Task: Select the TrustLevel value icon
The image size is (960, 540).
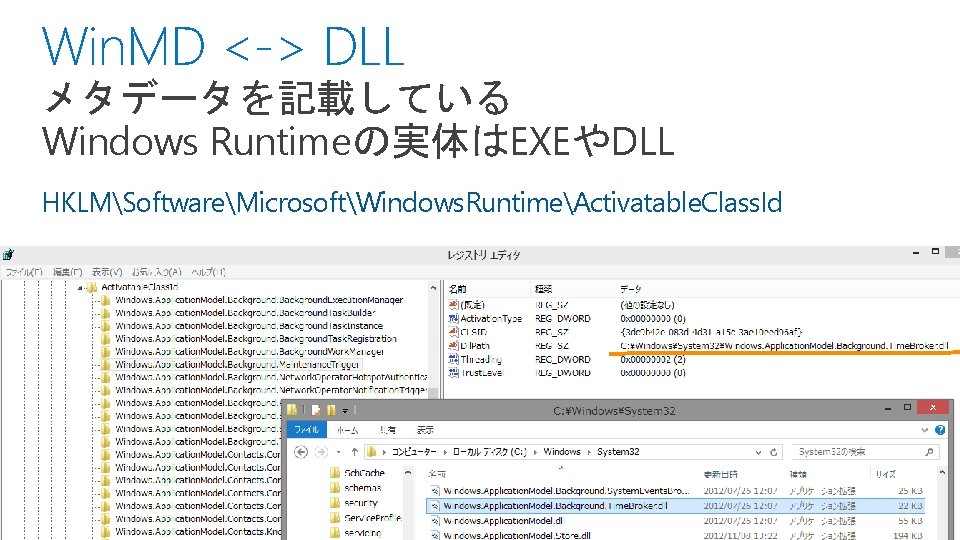Action: point(454,372)
